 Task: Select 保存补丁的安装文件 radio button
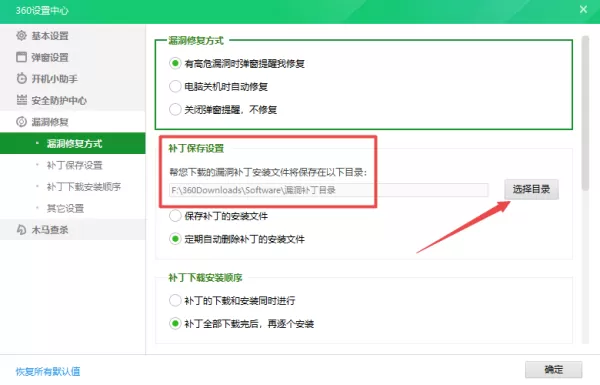(x=175, y=216)
